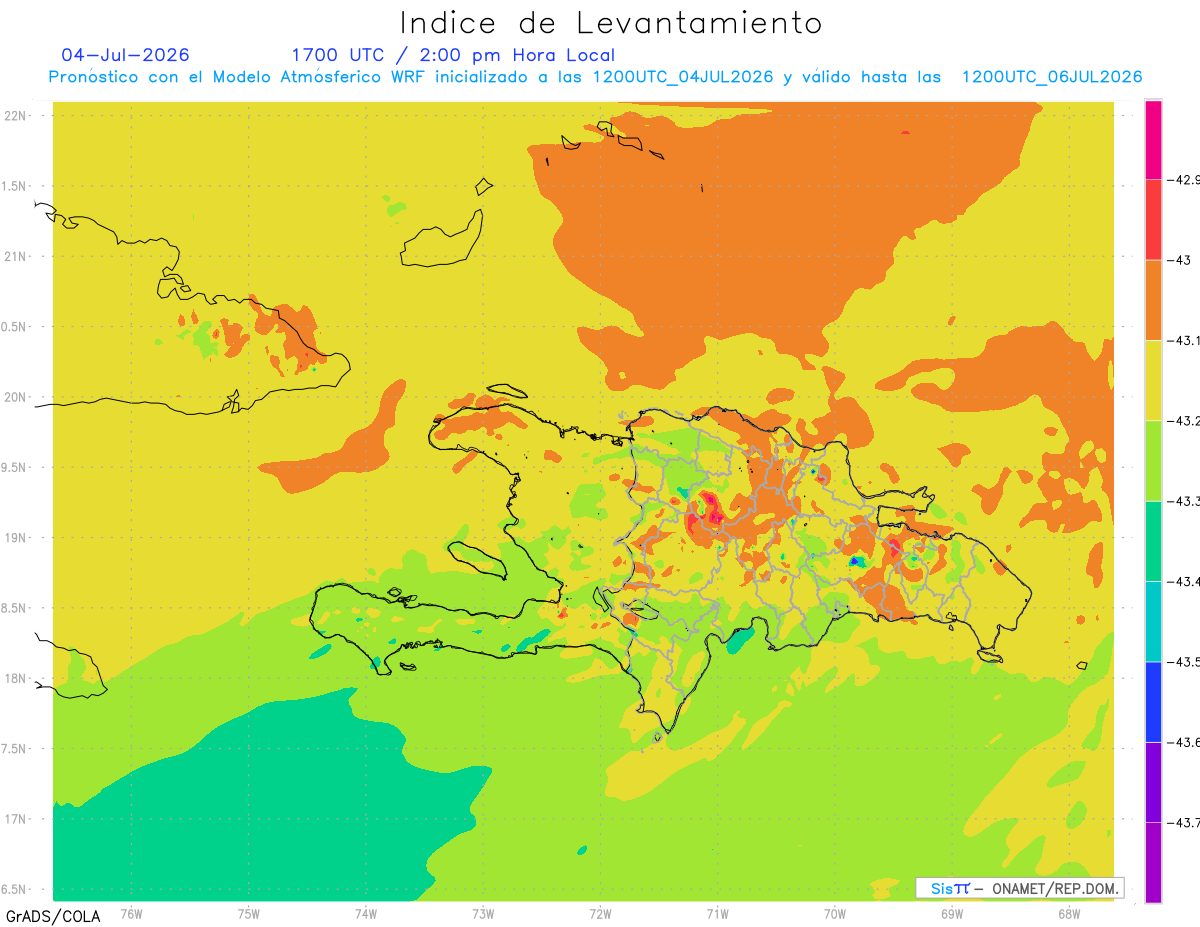Click the title "Indice de Levantamiento"

tap(611, 22)
